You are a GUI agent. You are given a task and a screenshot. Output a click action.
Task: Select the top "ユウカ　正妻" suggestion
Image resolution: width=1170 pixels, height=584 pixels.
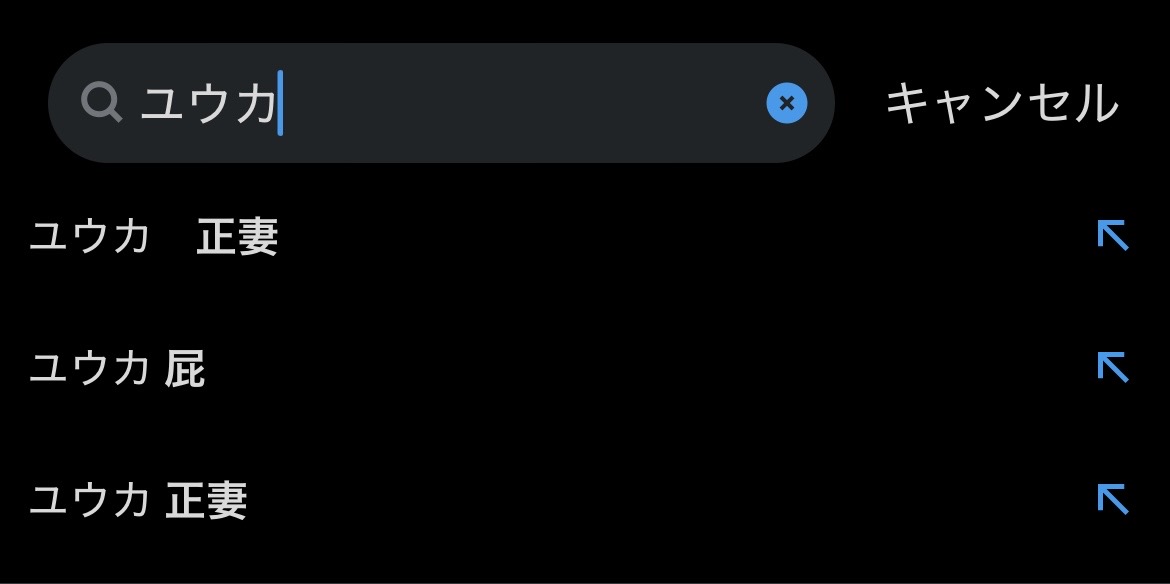click(154, 238)
